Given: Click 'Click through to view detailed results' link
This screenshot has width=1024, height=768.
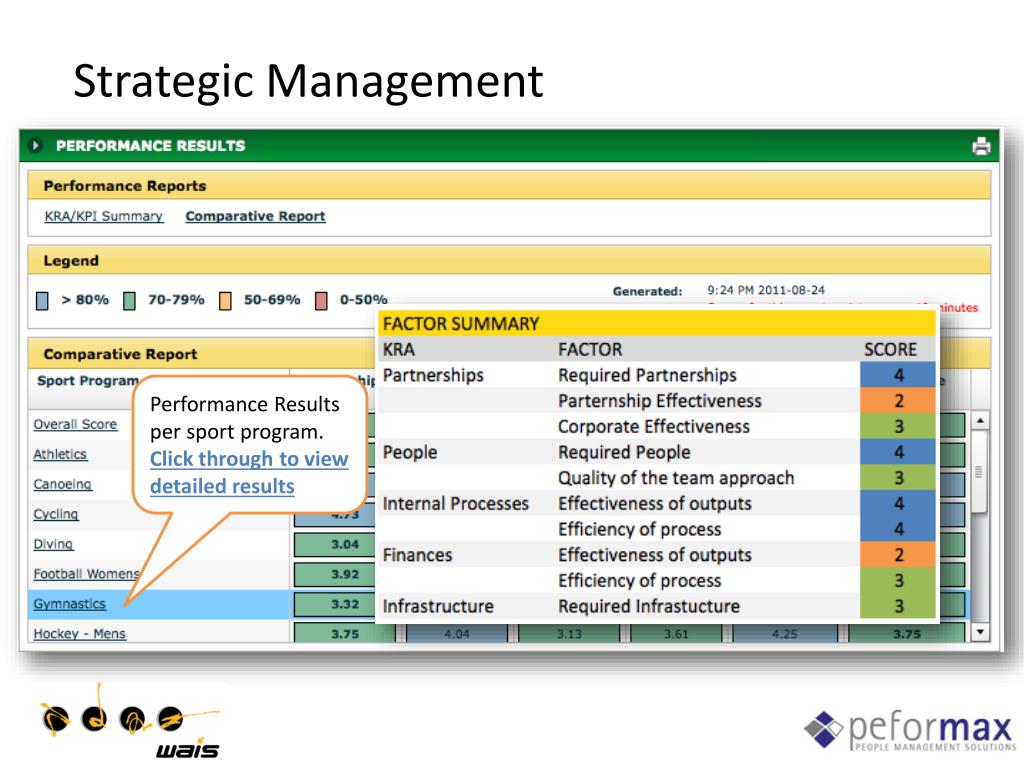Looking at the screenshot, I should pos(249,473).
